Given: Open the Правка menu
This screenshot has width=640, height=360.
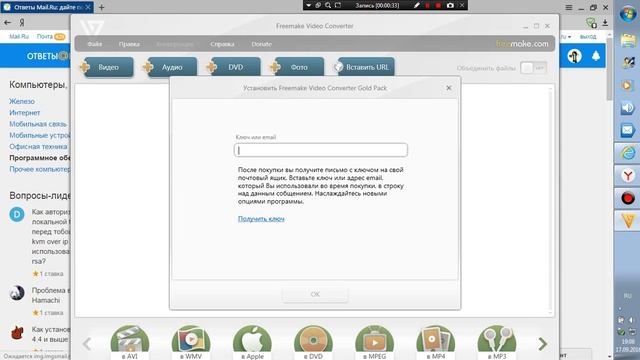Looking at the screenshot, I should click(x=129, y=44).
